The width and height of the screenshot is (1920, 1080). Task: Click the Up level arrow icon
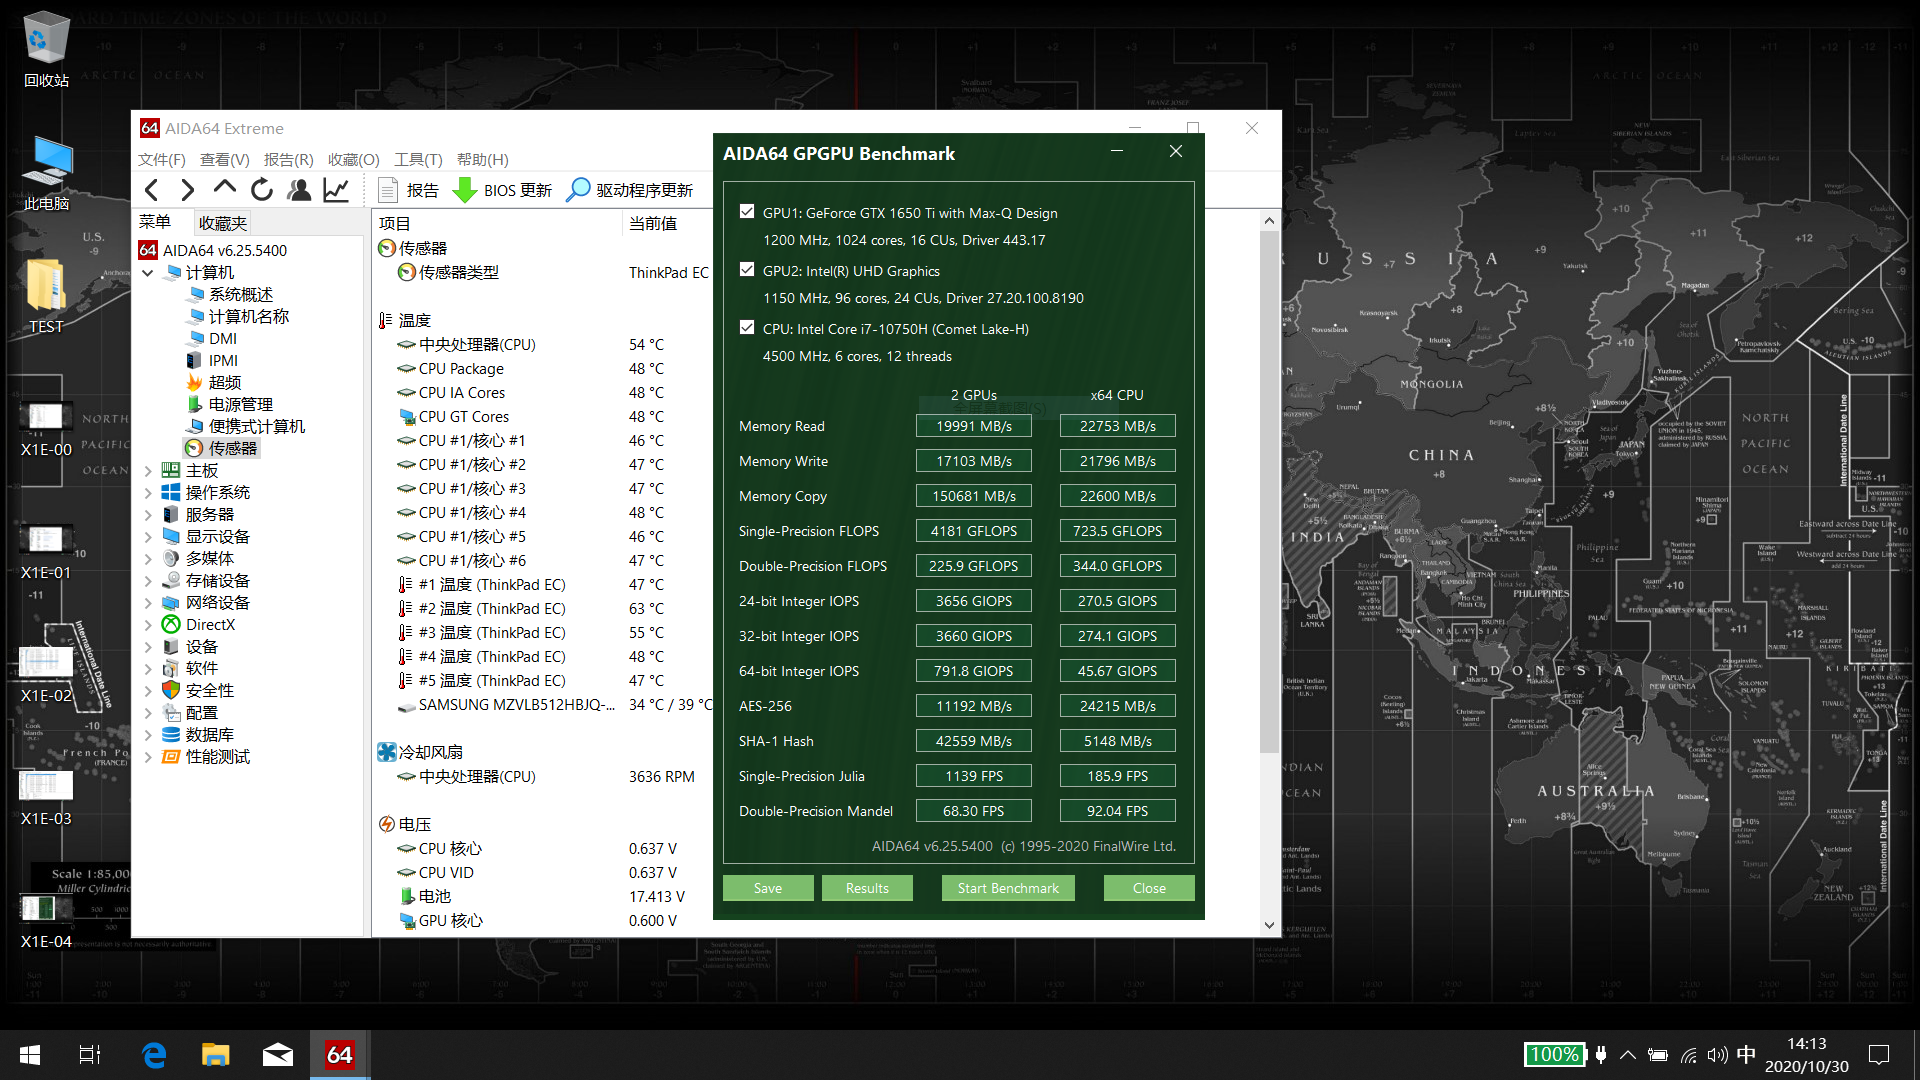[224, 189]
